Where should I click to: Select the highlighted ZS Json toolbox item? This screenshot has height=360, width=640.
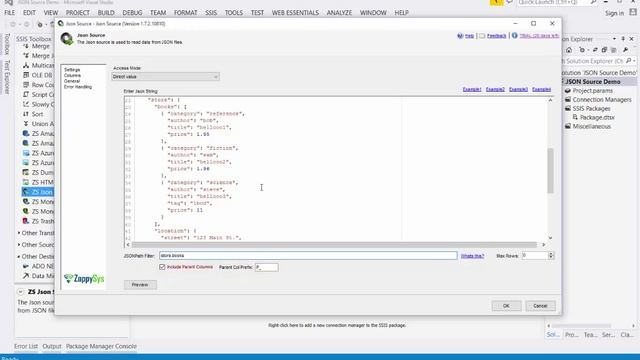coord(38,192)
